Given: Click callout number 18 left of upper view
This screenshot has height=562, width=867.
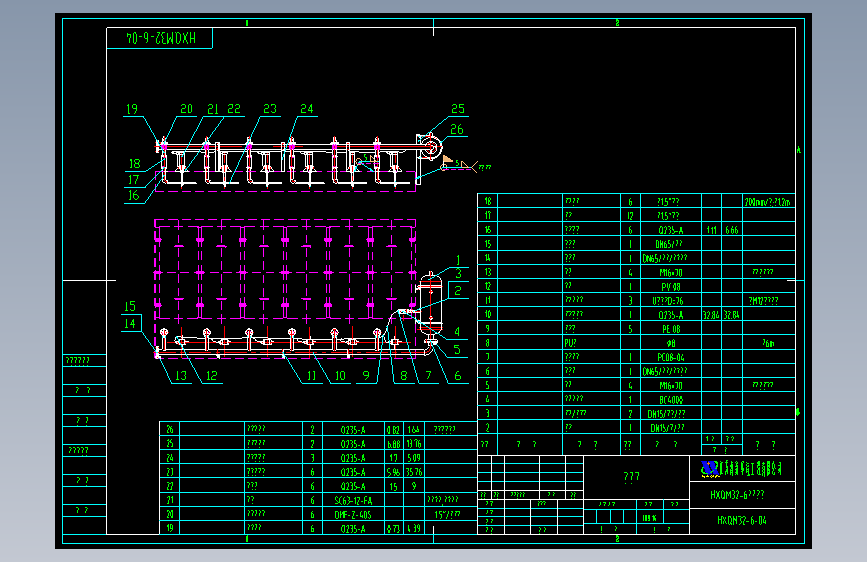Looking at the screenshot, I should [135, 164].
